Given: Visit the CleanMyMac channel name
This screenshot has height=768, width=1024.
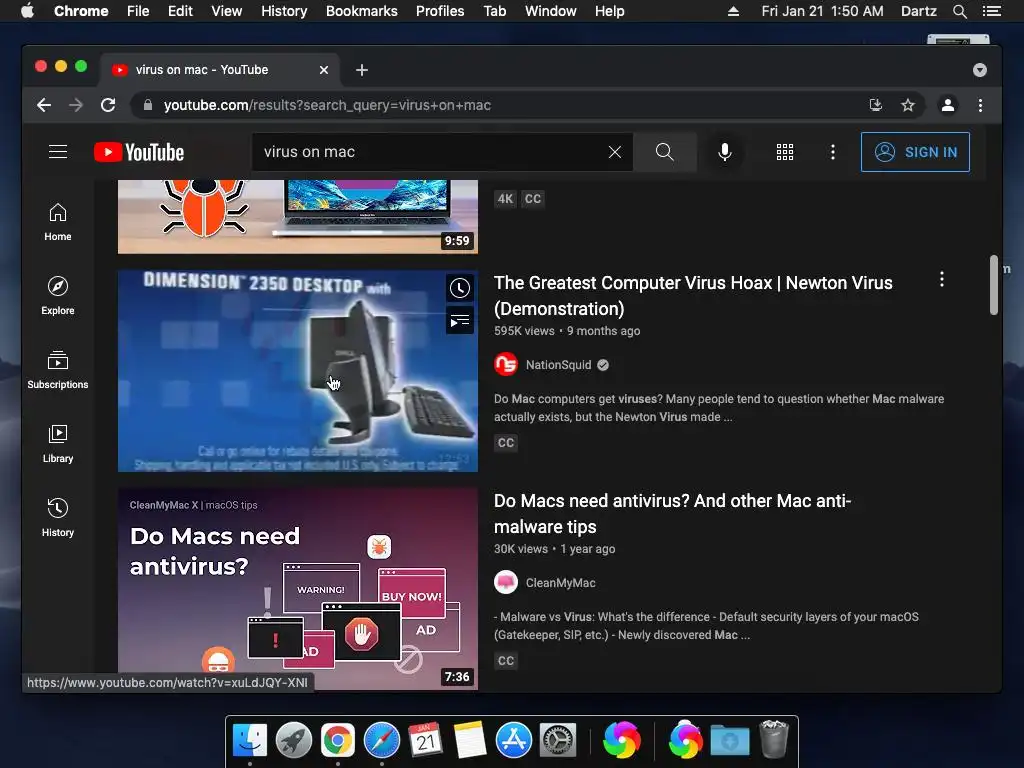Looking at the screenshot, I should coord(560,583).
